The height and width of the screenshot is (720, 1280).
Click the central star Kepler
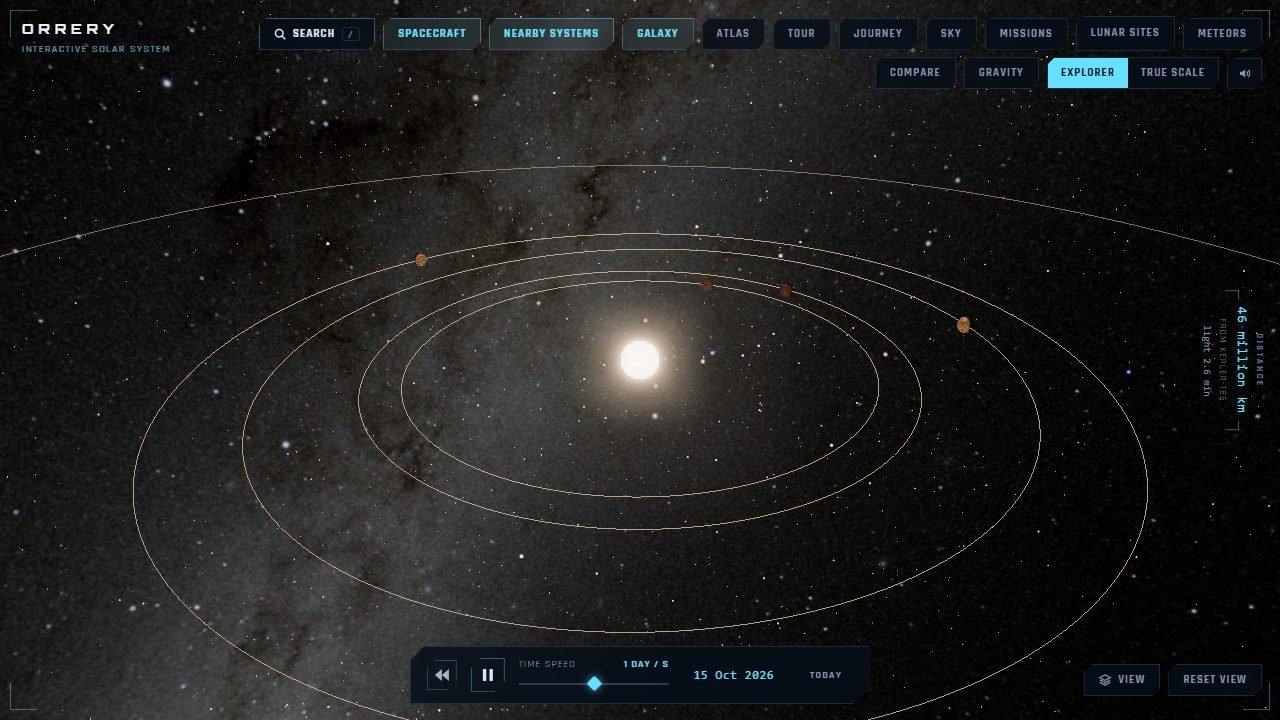coord(640,360)
